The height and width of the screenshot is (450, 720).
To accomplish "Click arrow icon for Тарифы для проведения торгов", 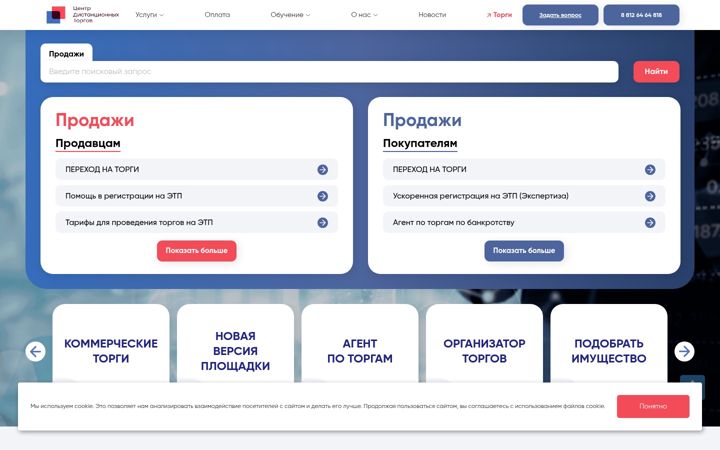I will coord(323,223).
